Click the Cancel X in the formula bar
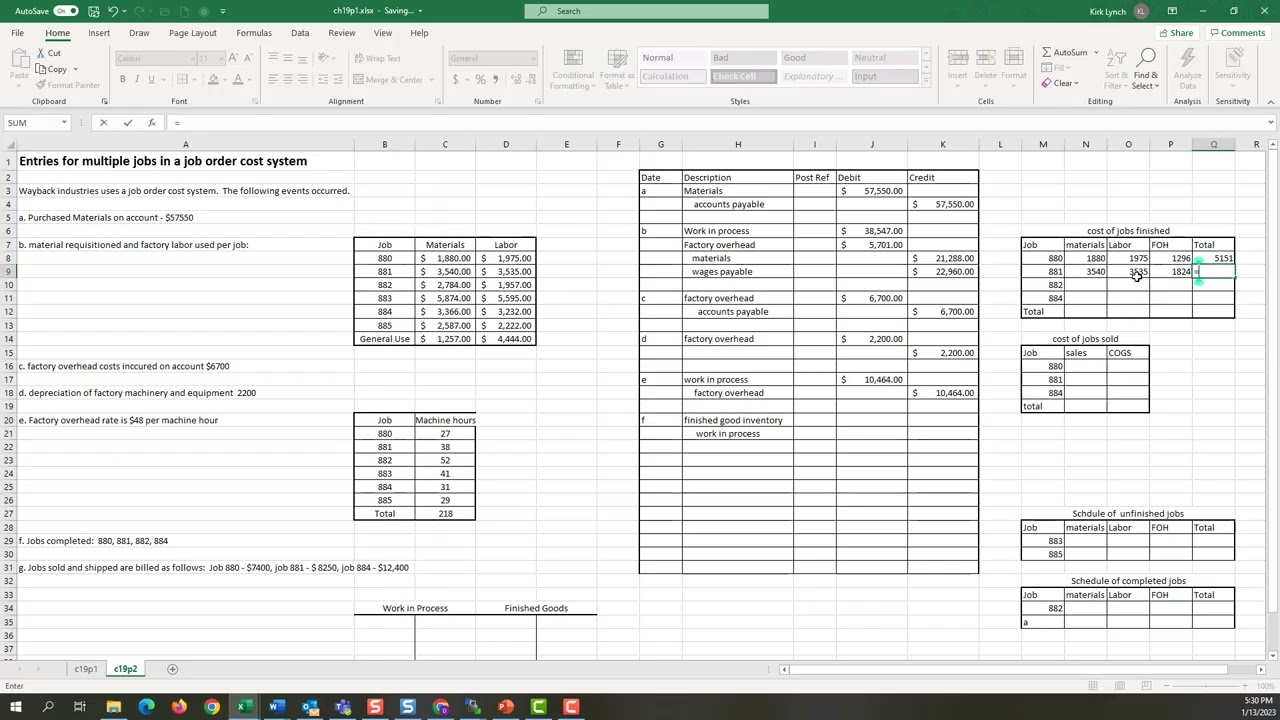This screenshot has height=720, width=1280. coord(103,123)
